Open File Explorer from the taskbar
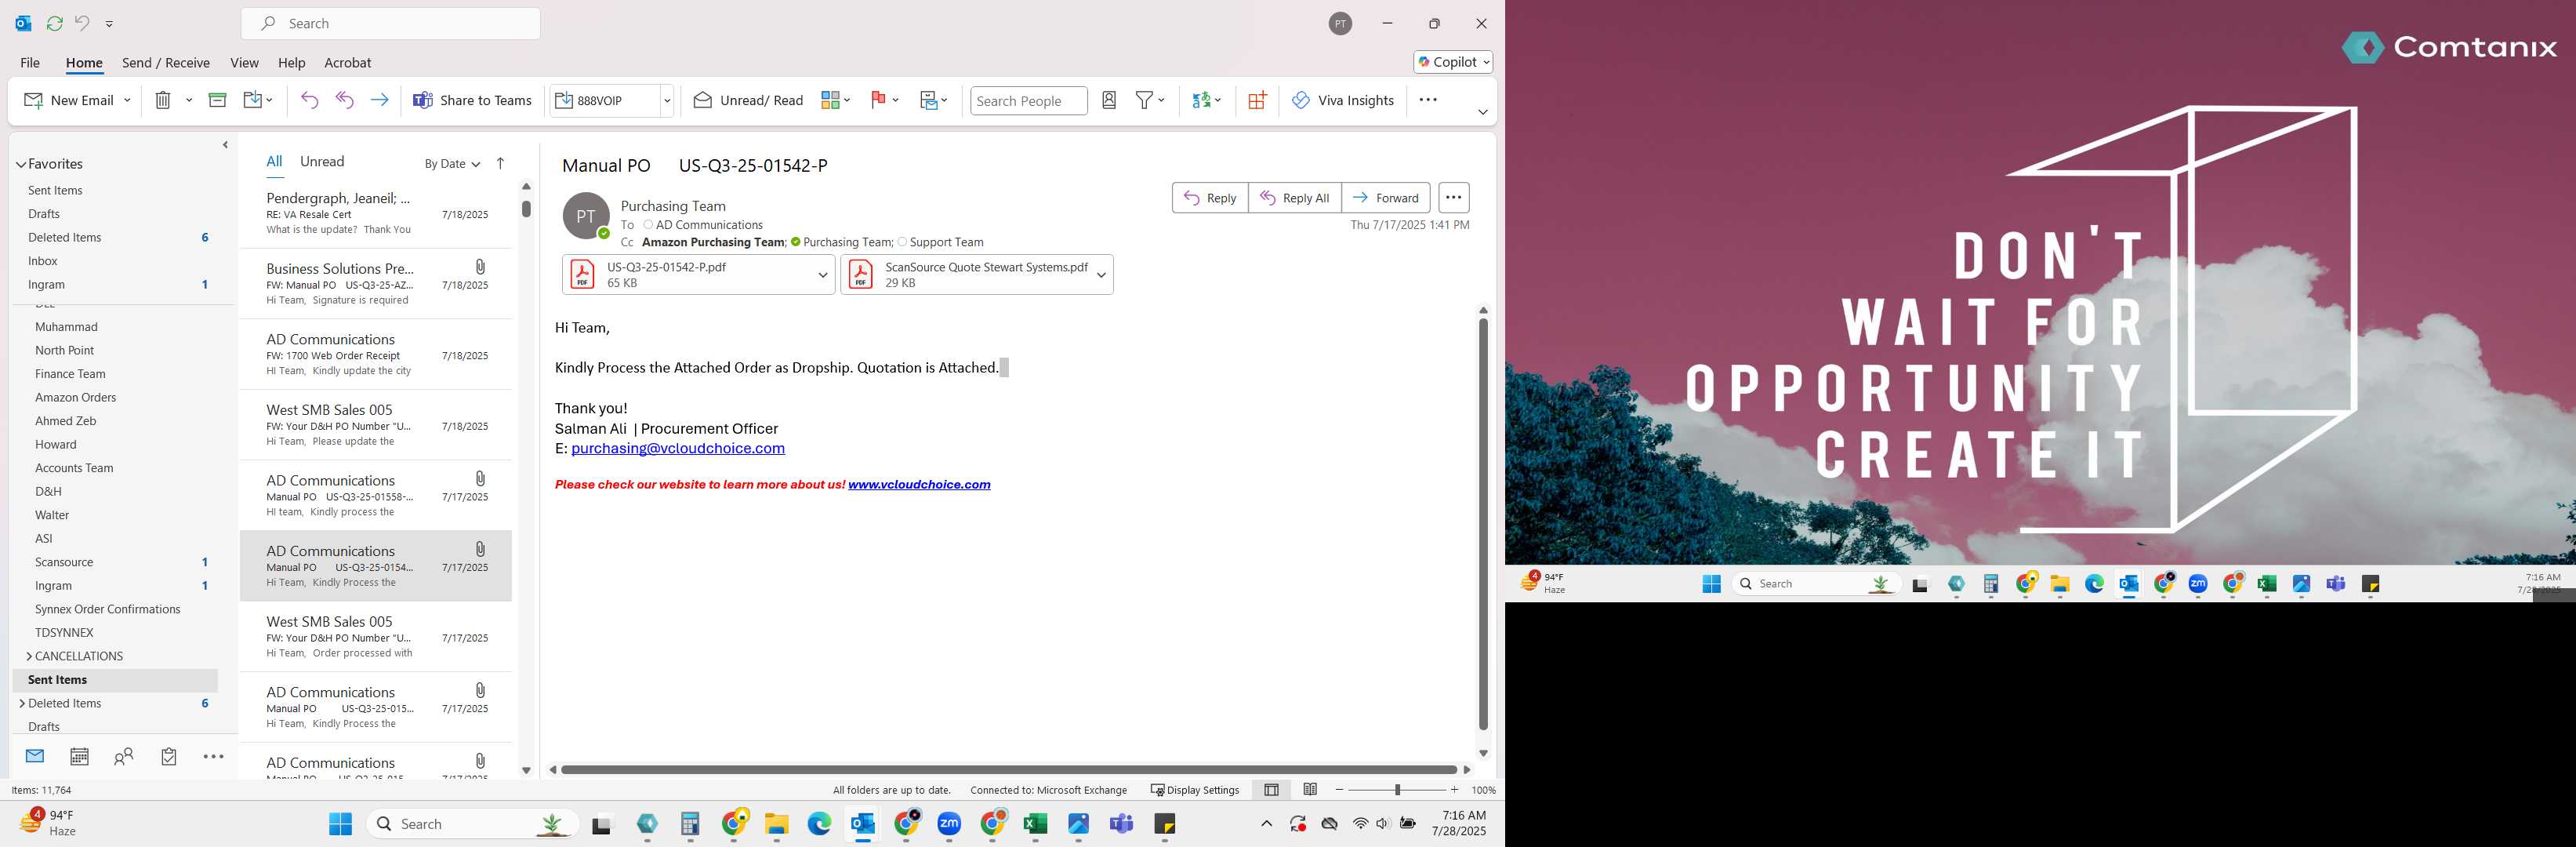This screenshot has width=2576, height=847. [x=777, y=824]
